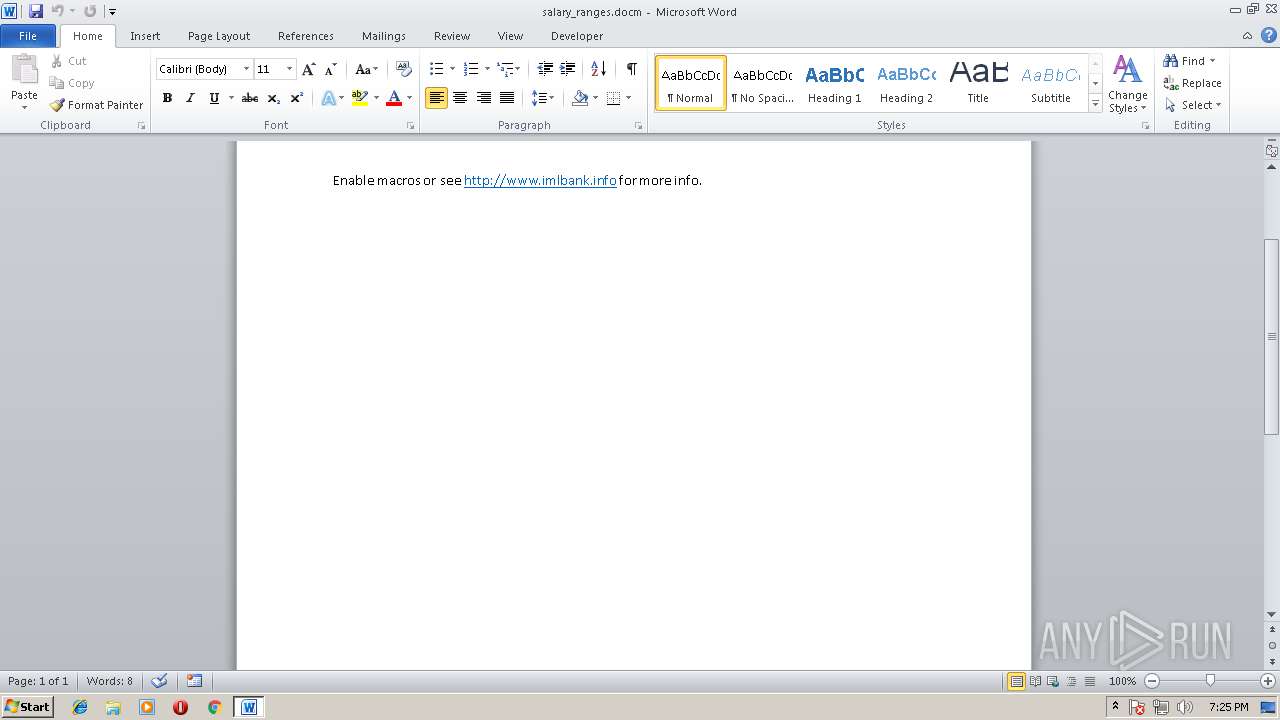1280x720 pixels.
Task: Click the Cut button
Action: point(69,61)
